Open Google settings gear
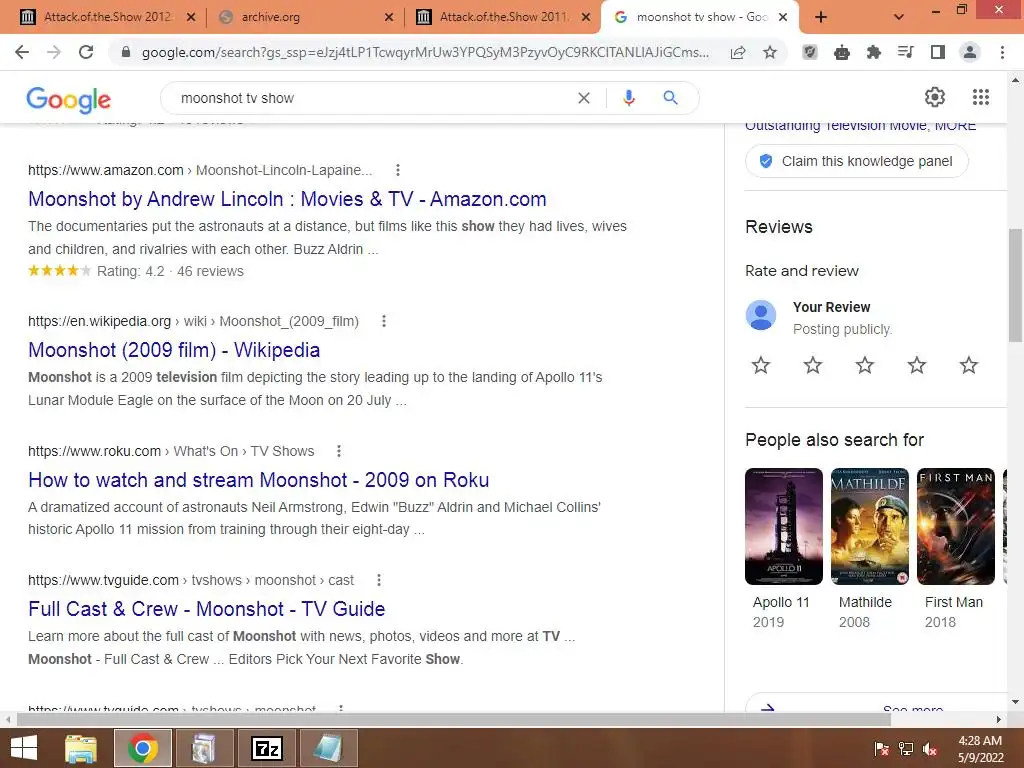Viewport: 1024px width, 768px height. pos(935,97)
